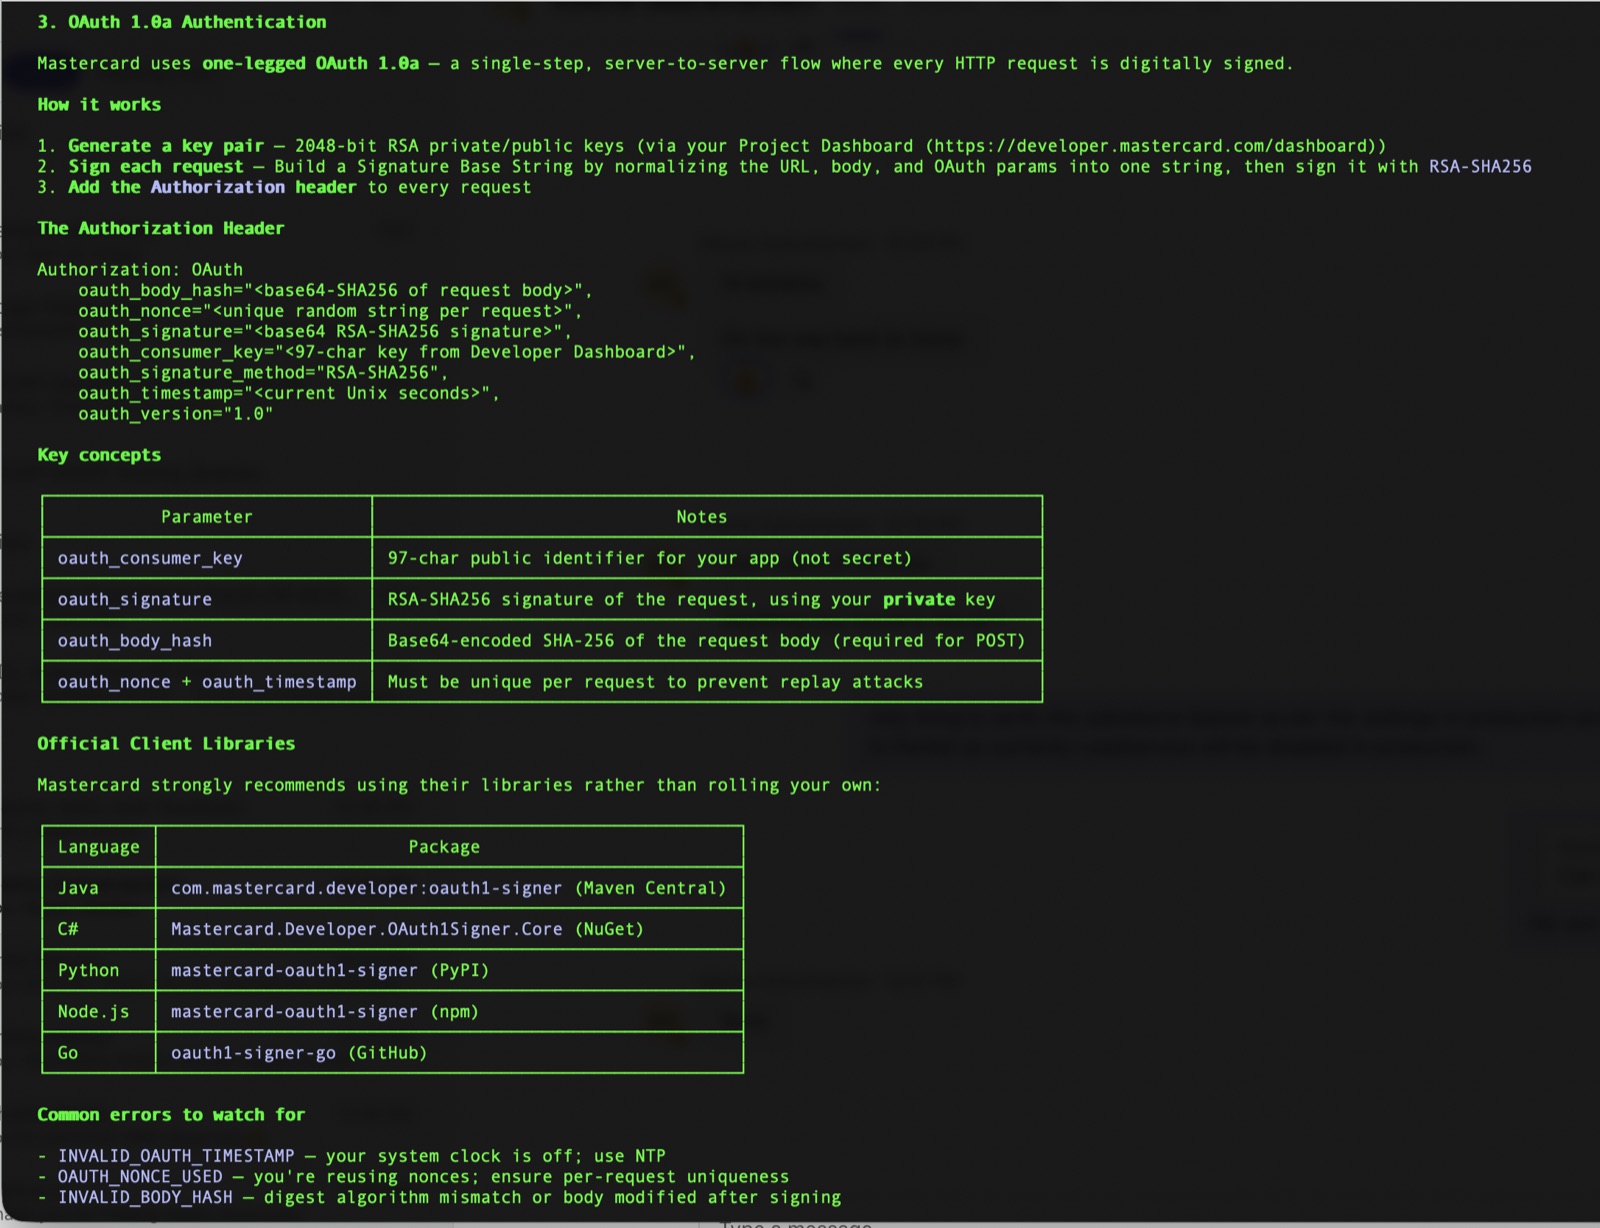Screen dimensions: 1600x1228
Task: Click the oauth_version="1.0" line
Action: [x=176, y=414]
